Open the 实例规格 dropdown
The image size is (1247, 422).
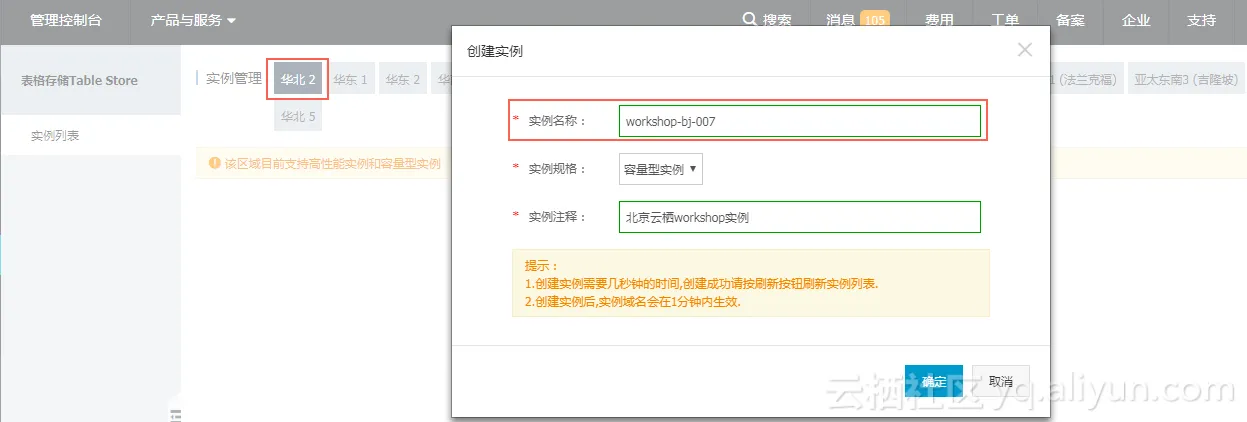coord(661,169)
